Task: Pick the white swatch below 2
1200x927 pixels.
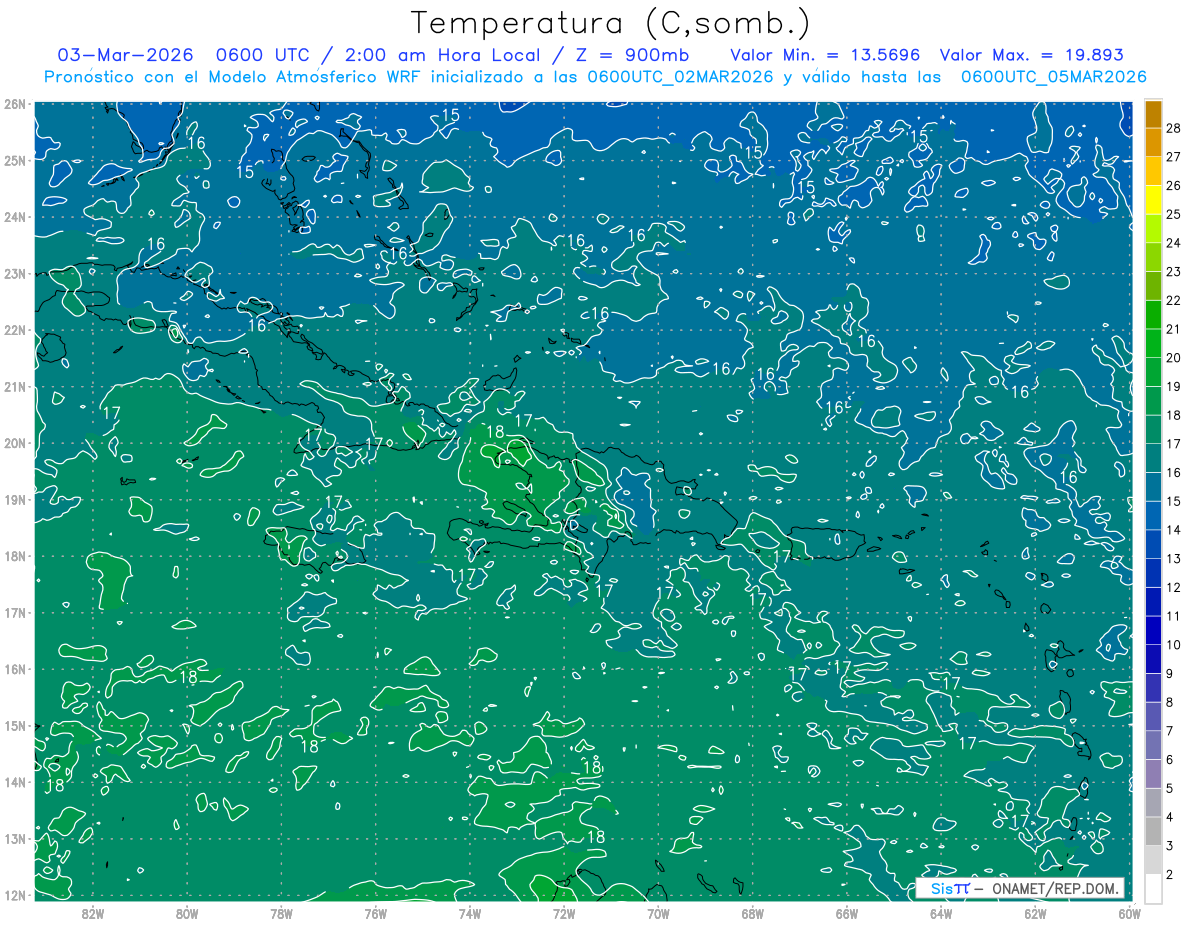Action: tap(1153, 888)
